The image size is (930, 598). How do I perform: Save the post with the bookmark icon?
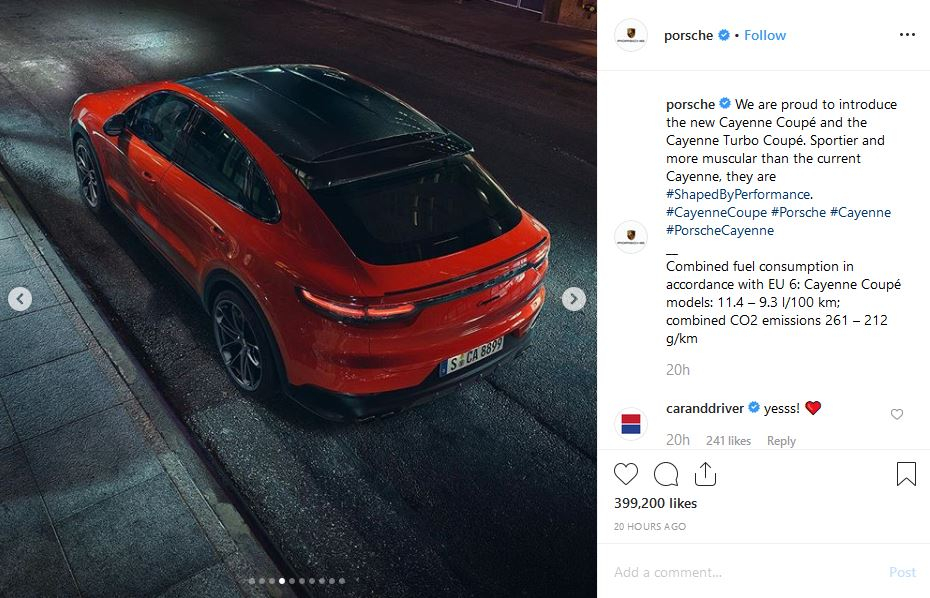(906, 474)
